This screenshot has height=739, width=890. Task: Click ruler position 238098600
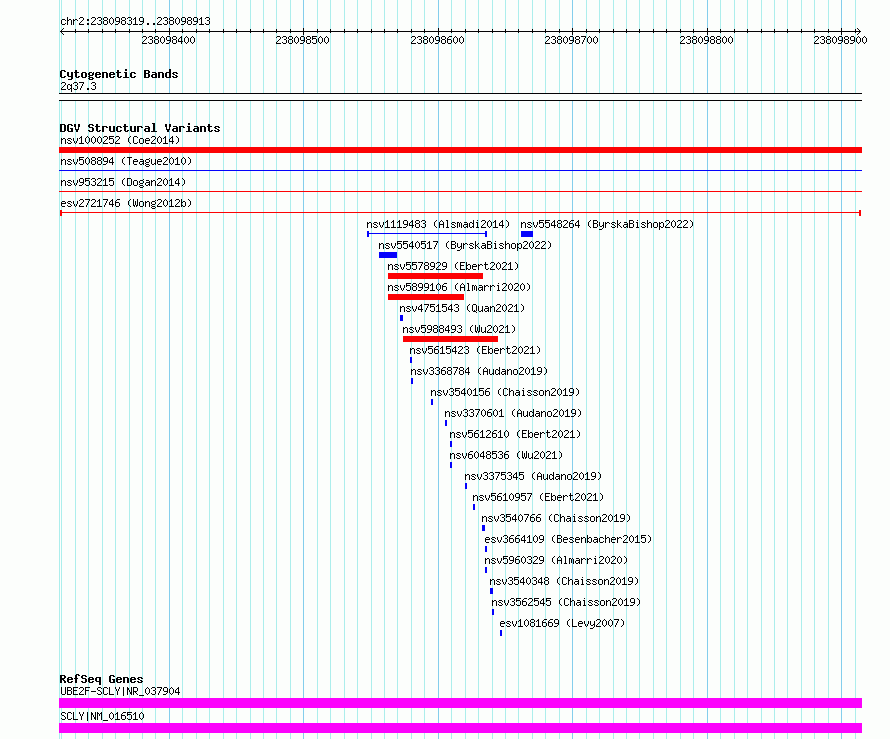point(438,40)
